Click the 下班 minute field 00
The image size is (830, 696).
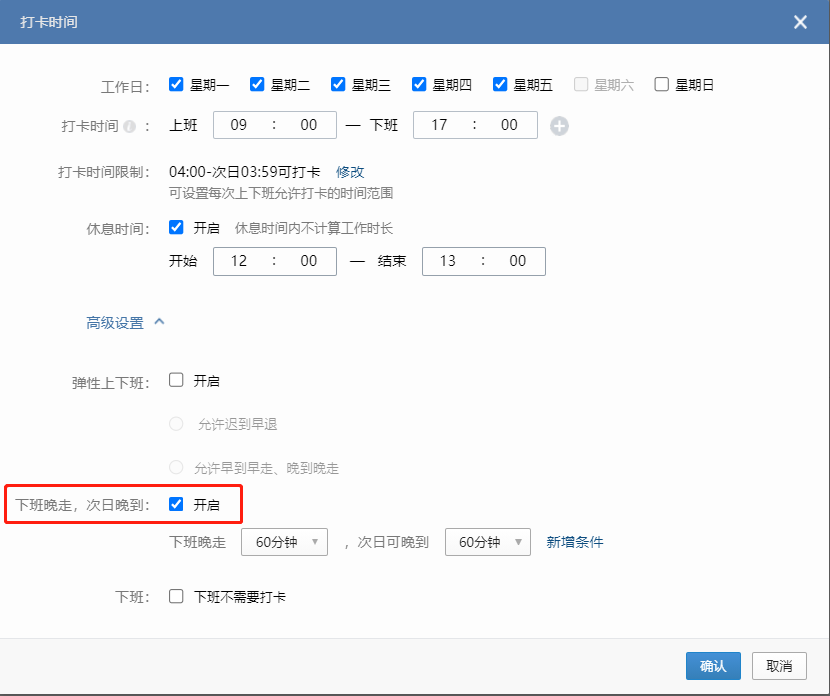point(509,125)
